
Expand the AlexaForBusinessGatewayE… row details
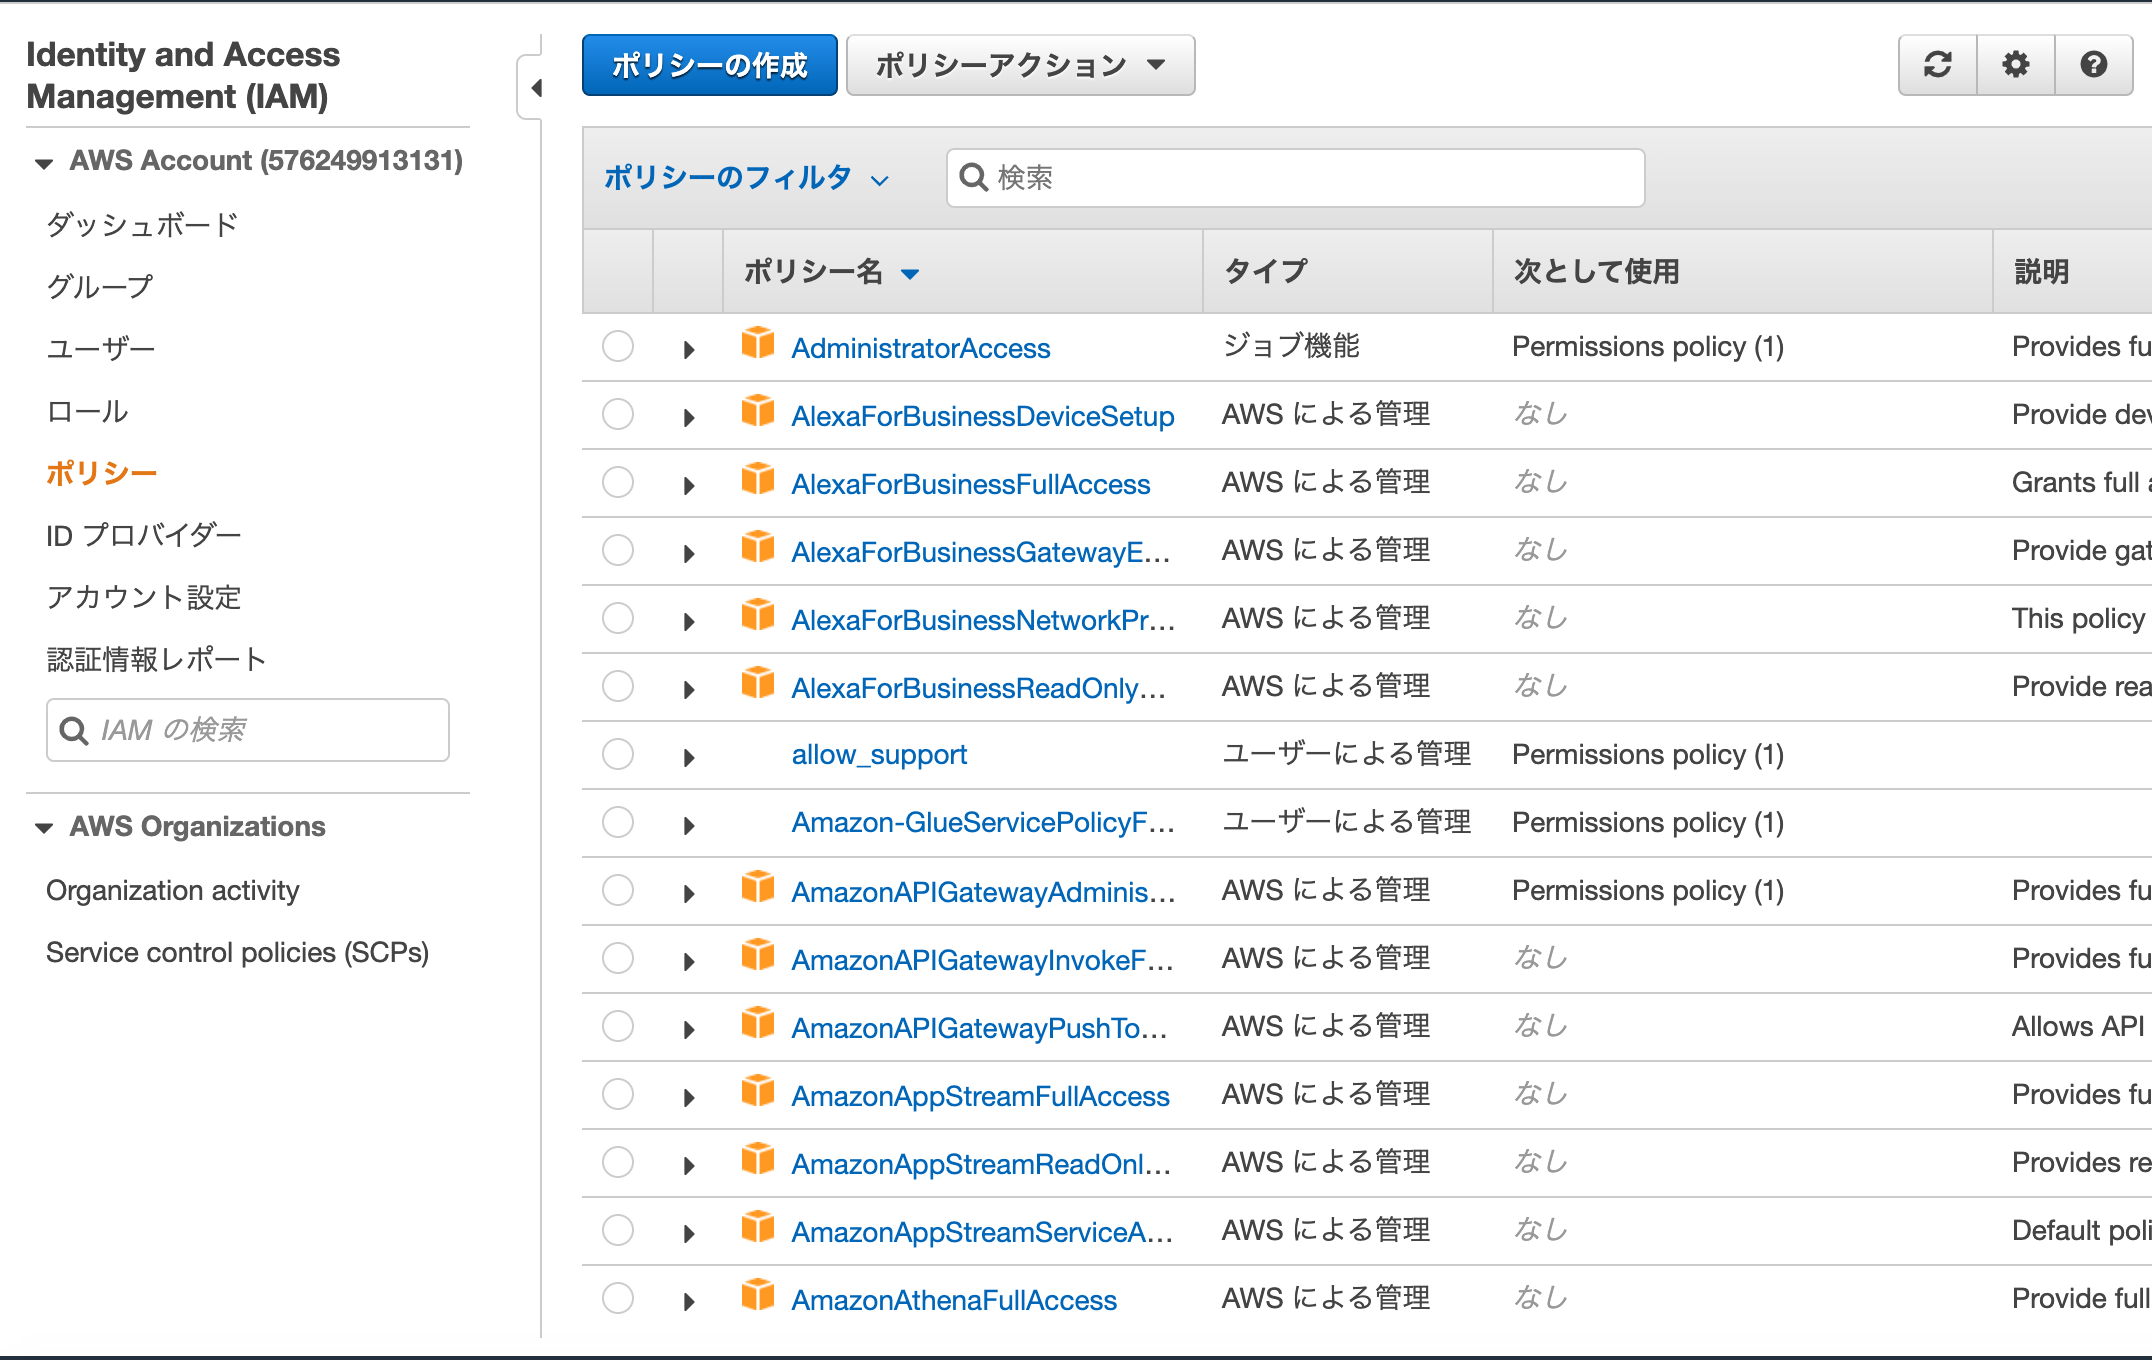(689, 554)
